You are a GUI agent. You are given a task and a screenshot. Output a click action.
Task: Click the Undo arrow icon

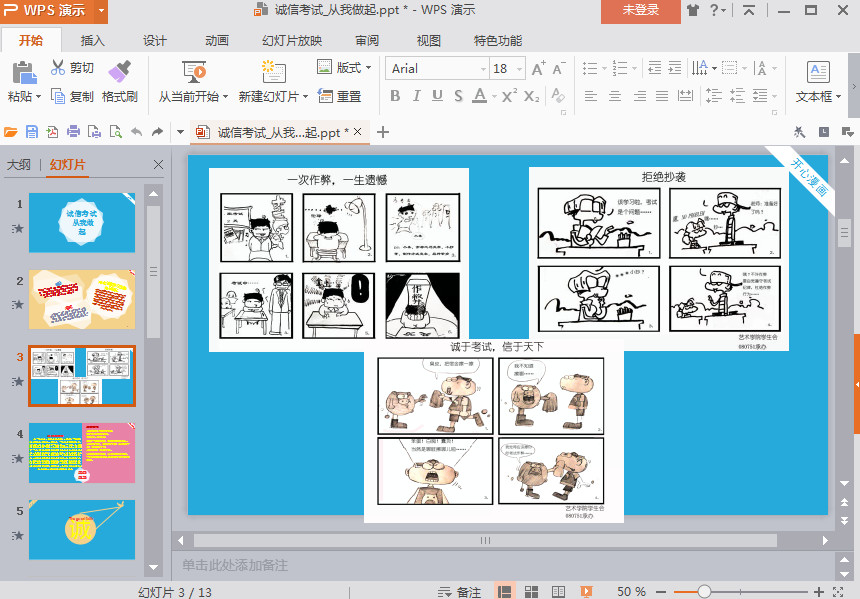[137, 132]
